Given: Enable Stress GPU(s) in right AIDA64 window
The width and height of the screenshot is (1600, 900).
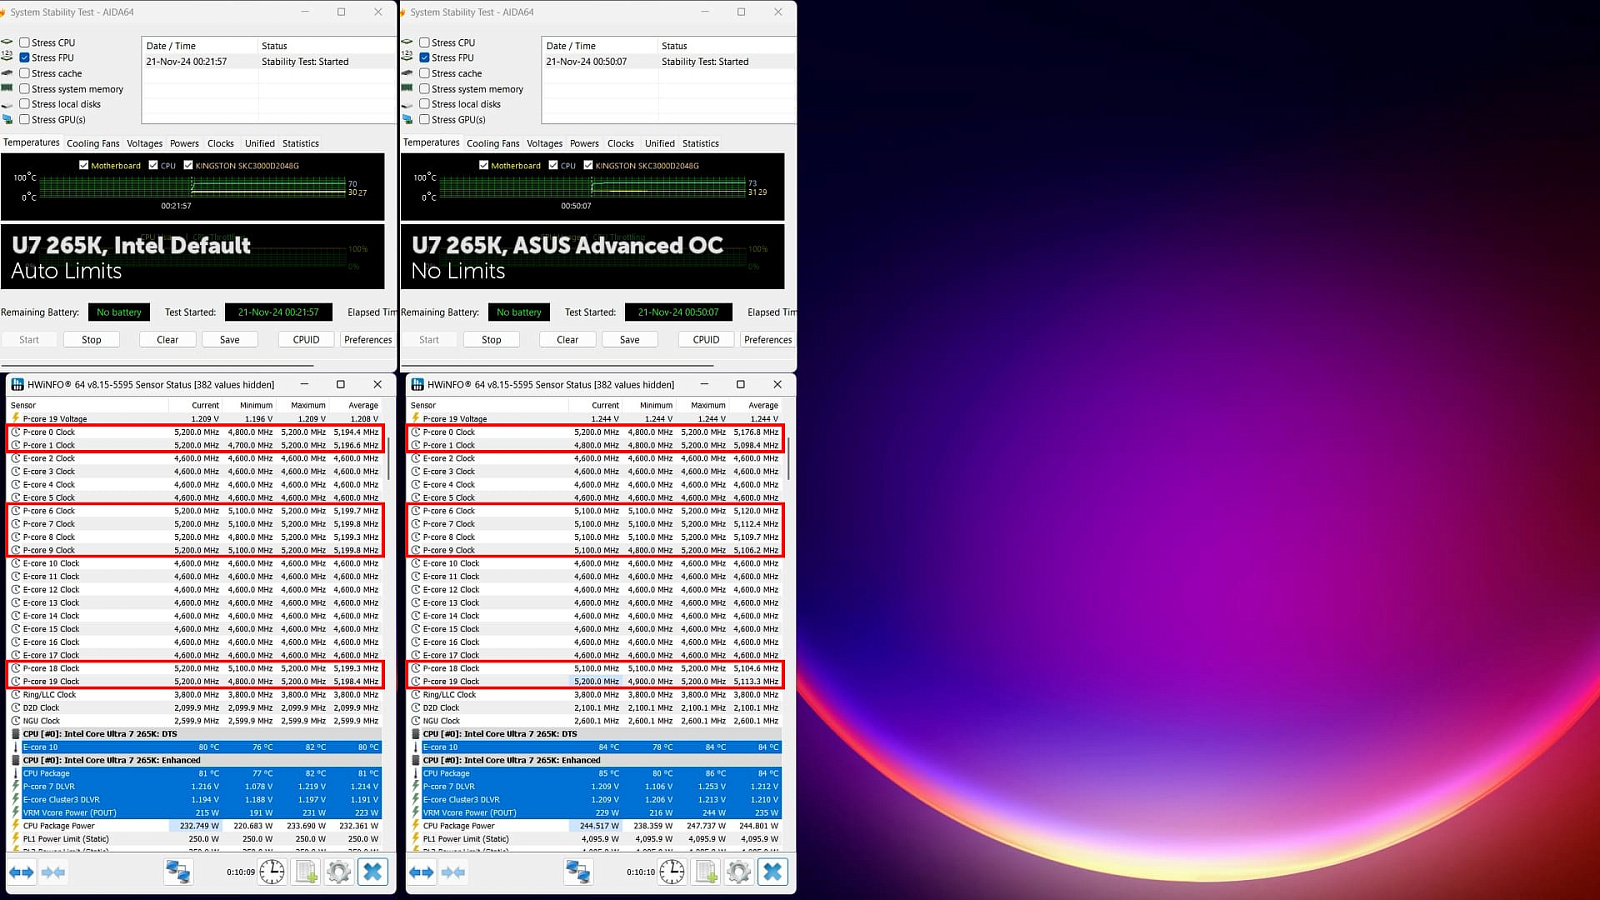Looking at the screenshot, I should pyautogui.click(x=424, y=119).
